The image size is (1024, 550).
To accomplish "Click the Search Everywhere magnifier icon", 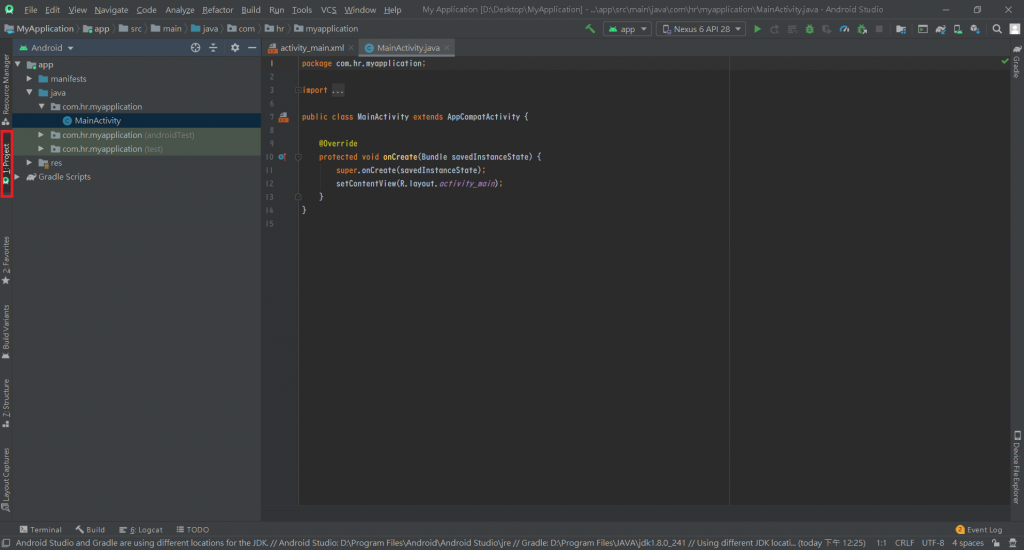I will [x=997, y=29].
